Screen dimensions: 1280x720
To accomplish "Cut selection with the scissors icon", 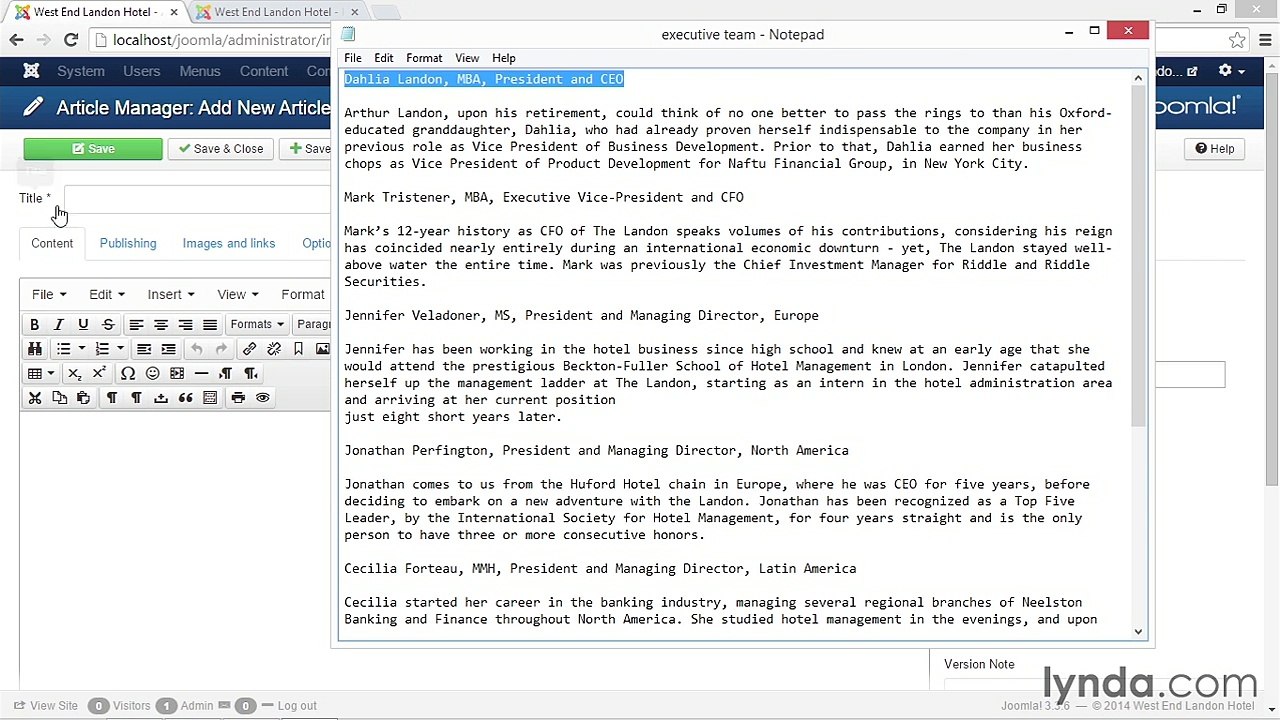I will [34, 398].
